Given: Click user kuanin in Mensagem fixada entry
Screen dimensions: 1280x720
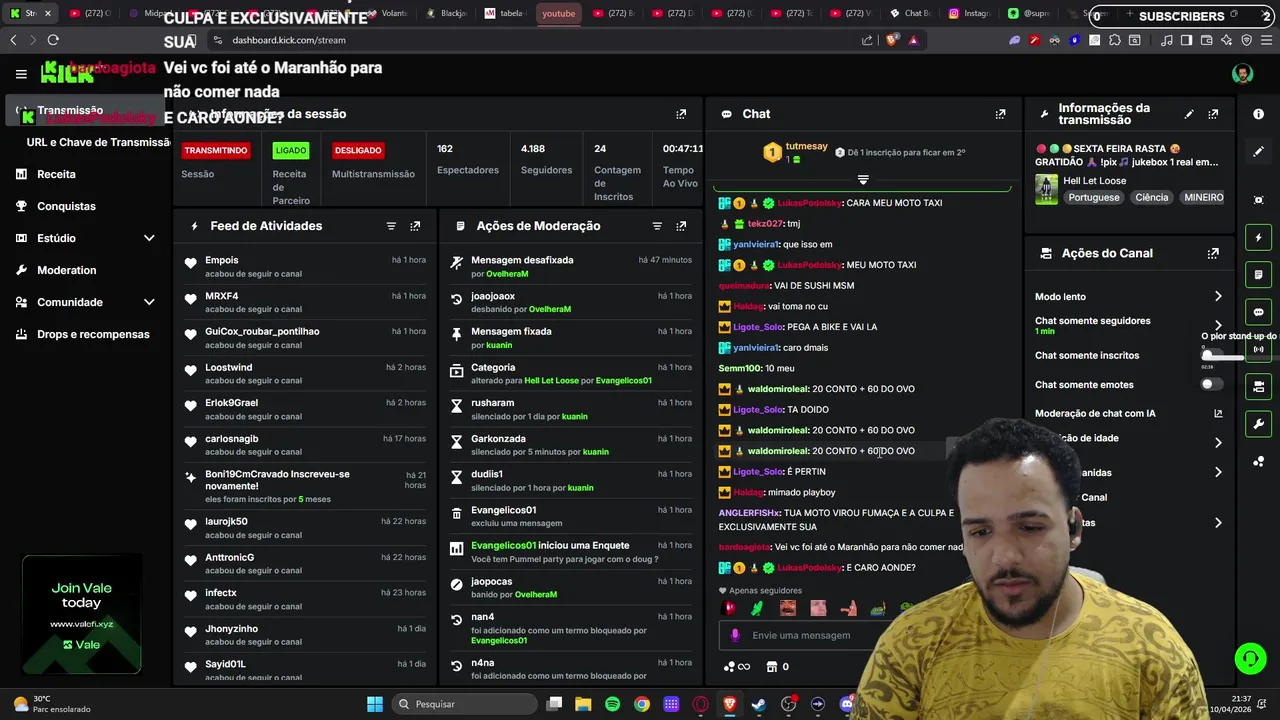Looking at the screenshot, I should click(x=498, y=345).
